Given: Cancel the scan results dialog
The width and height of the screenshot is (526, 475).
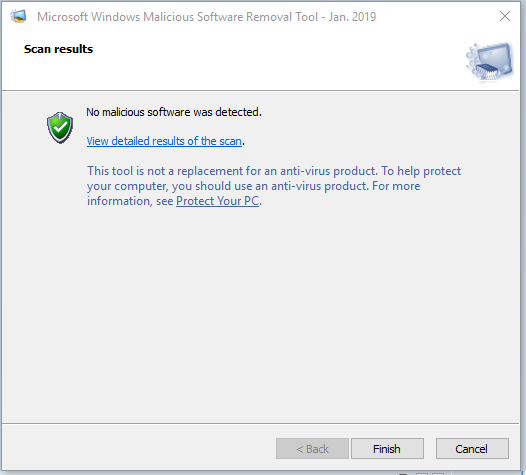Looking at the screenshot, I should pos(472,448).
